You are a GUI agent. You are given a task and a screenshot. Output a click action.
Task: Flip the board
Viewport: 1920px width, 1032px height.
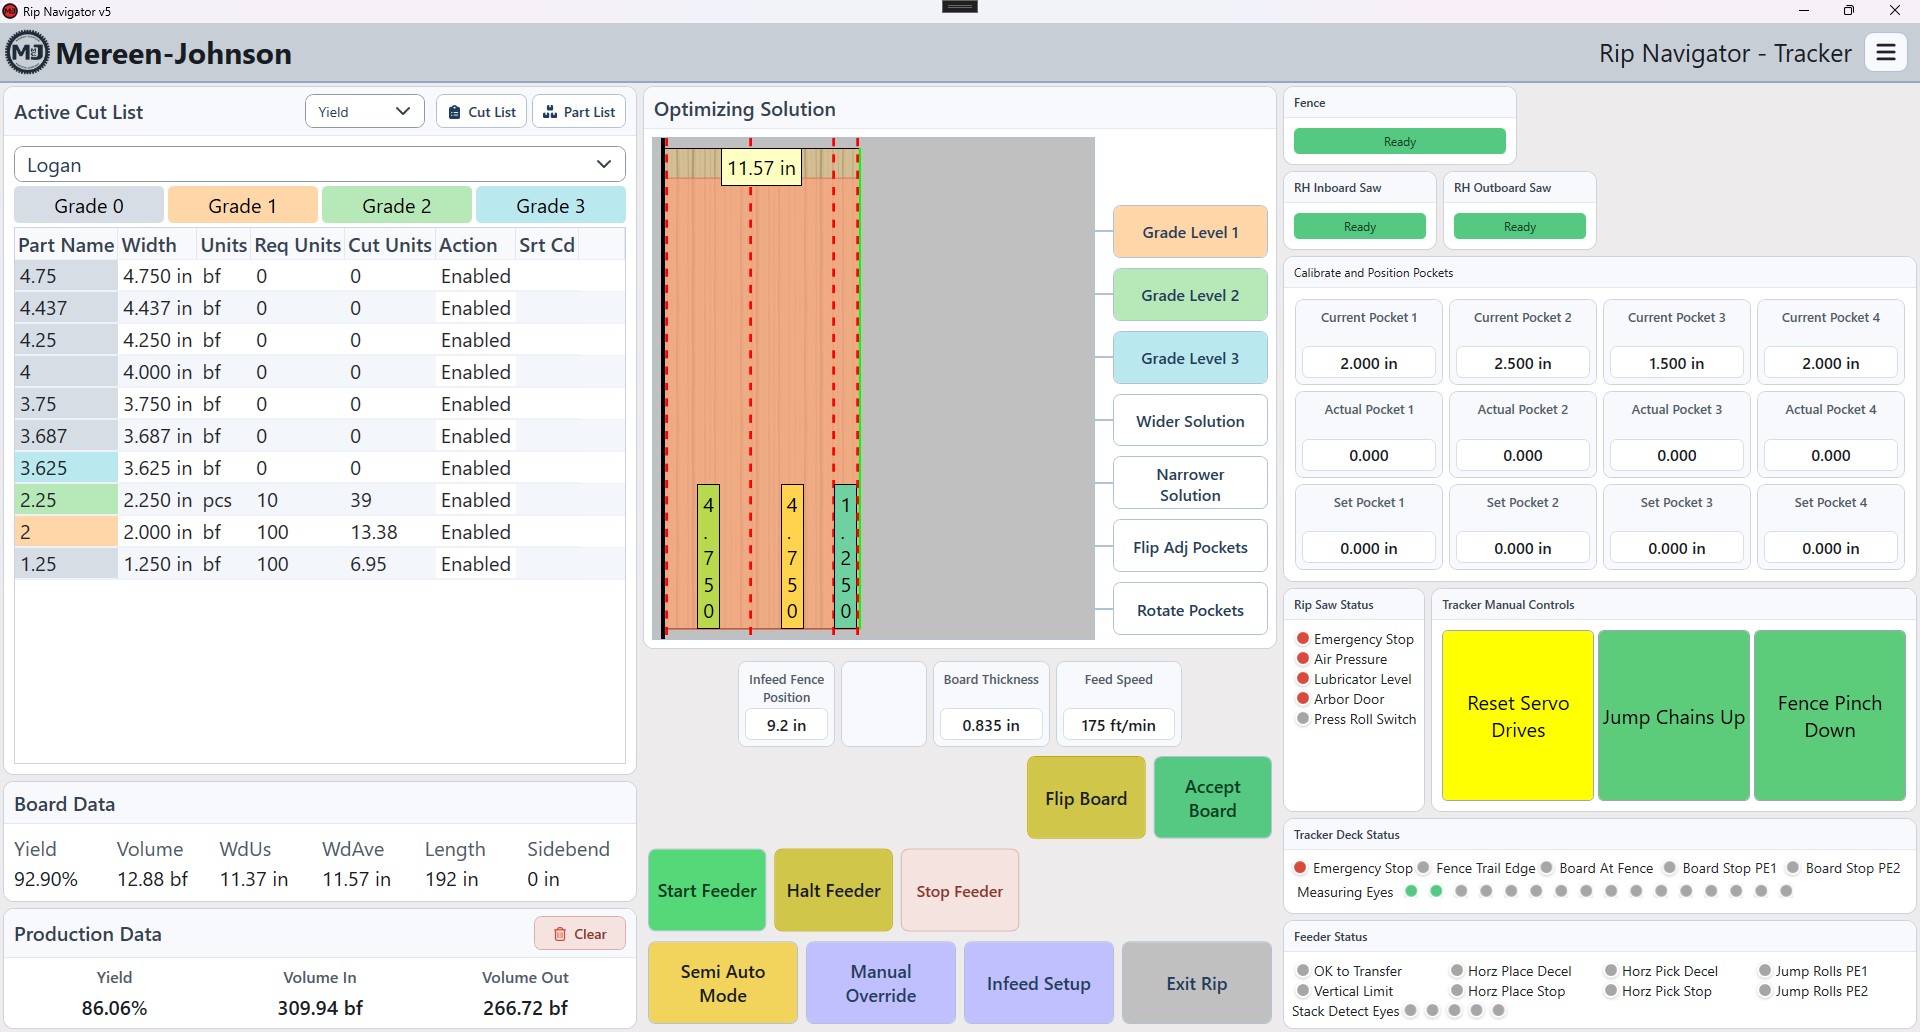(x=1086, y=798)
